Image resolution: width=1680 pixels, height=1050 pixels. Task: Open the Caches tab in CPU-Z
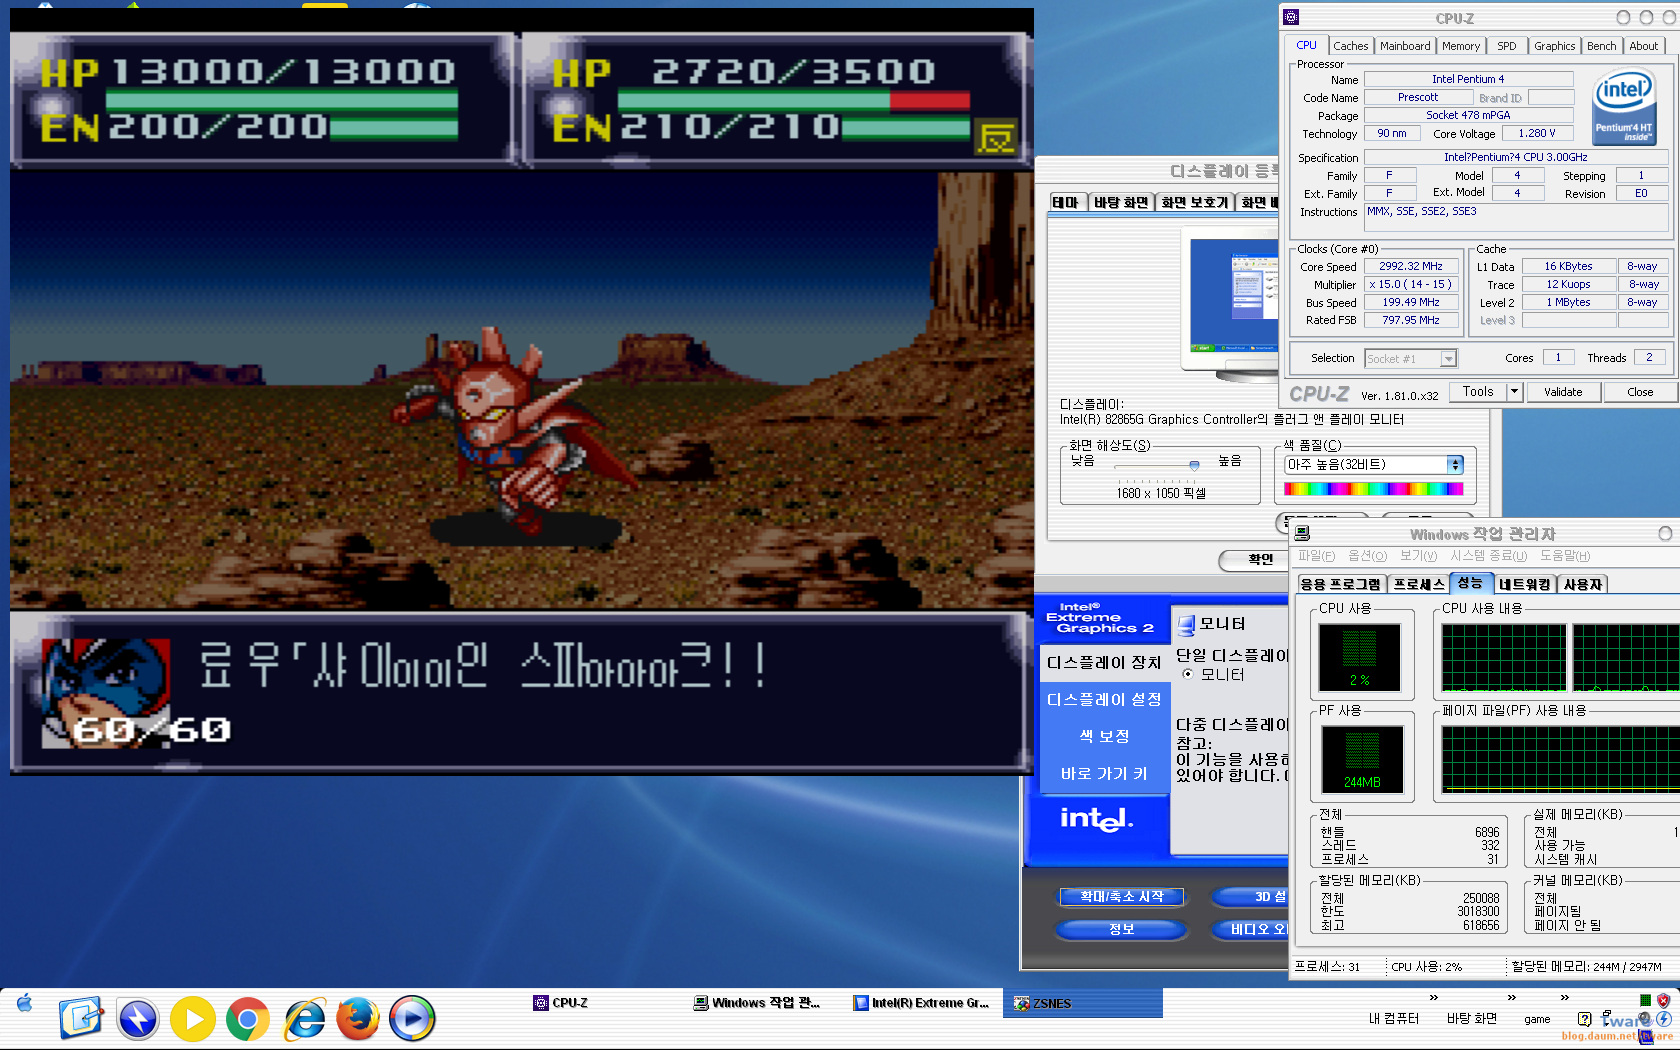(1350, 46)
